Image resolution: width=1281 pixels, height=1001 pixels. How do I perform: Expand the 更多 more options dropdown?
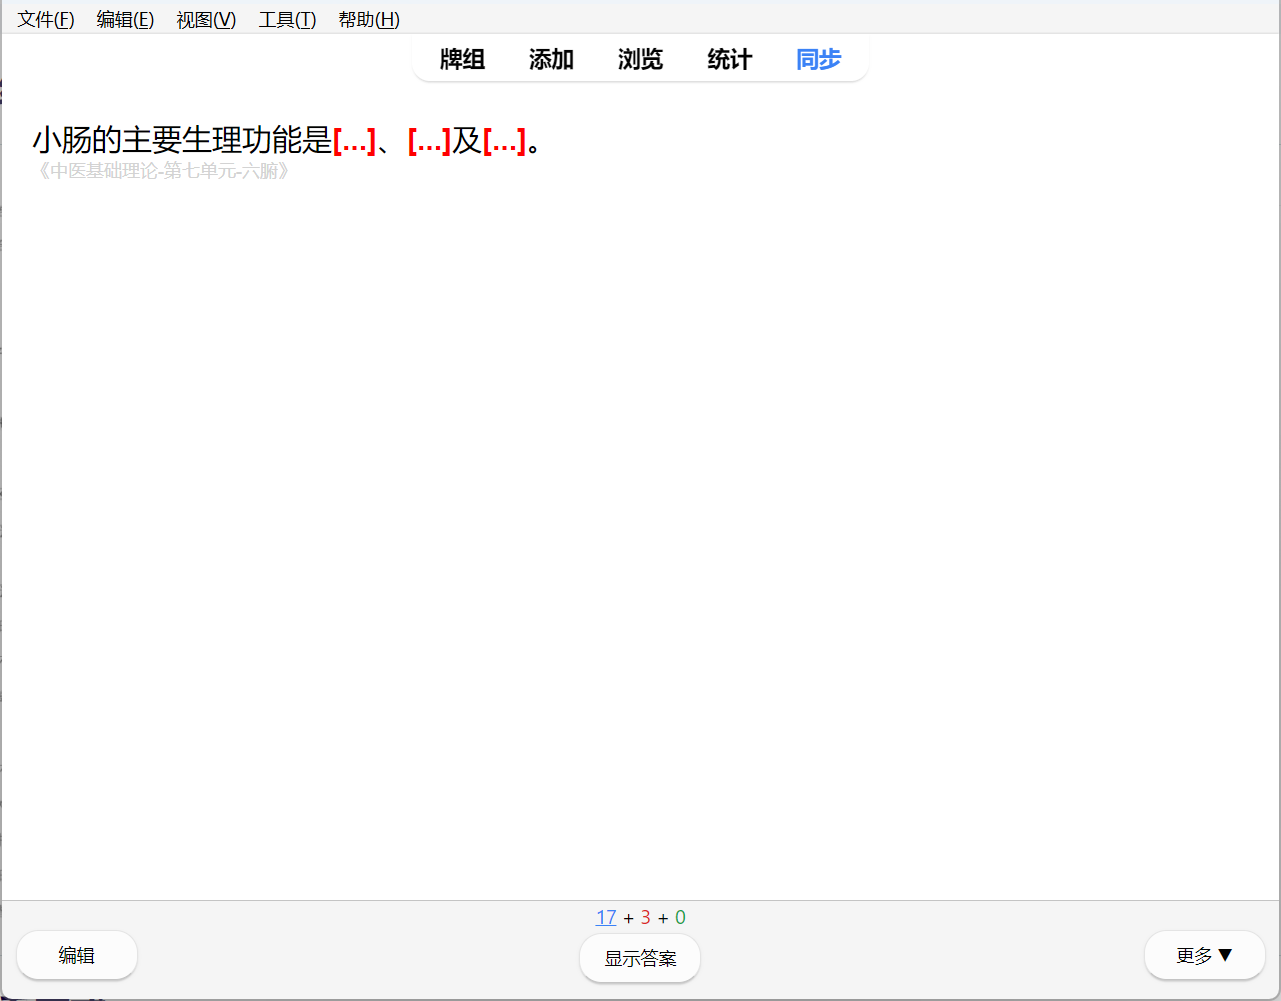tap(1205, 955)
